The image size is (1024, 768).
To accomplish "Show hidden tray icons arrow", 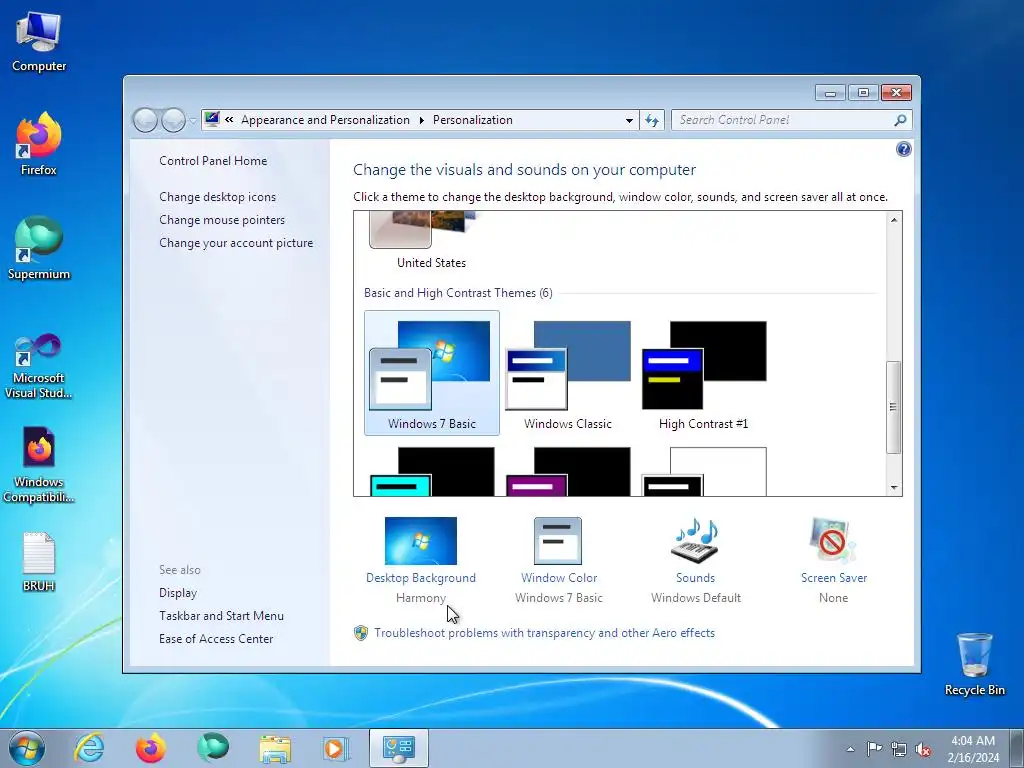I will coord(850,749).
